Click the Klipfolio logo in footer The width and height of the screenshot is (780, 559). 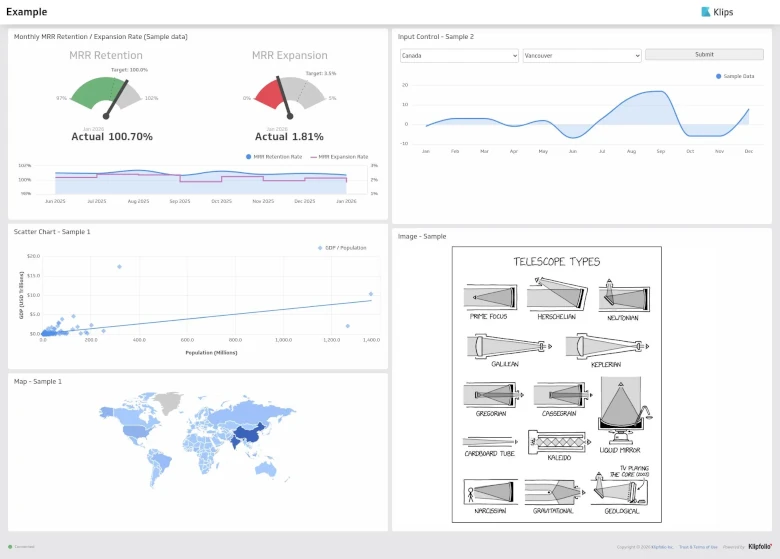[764, 547]
